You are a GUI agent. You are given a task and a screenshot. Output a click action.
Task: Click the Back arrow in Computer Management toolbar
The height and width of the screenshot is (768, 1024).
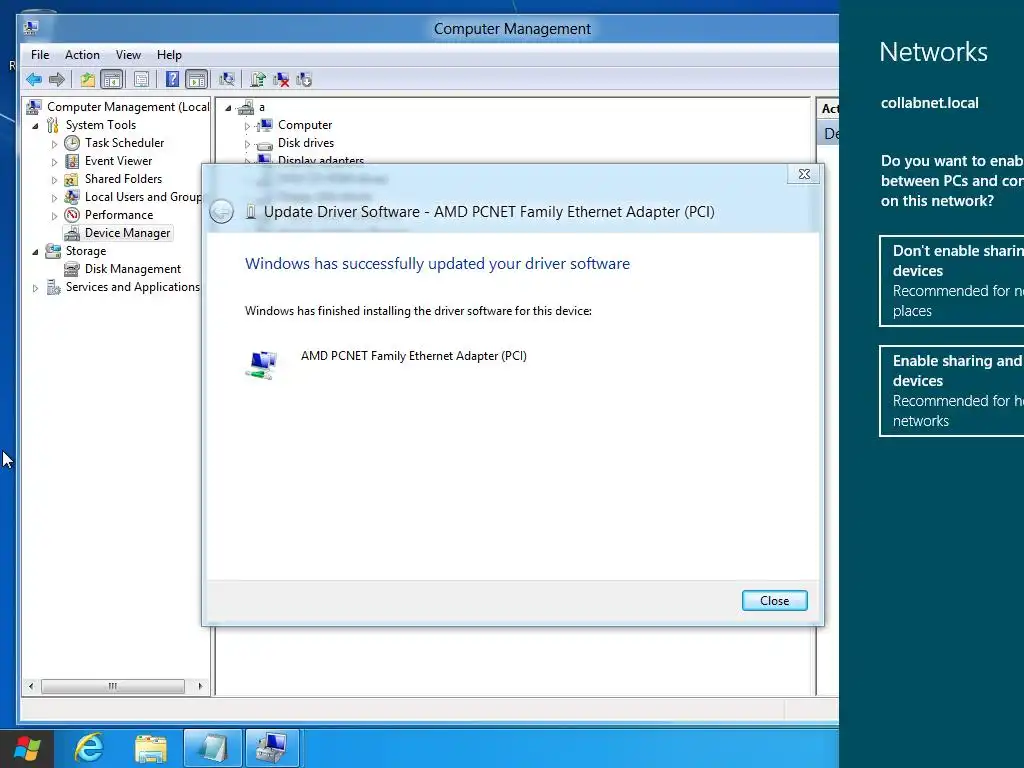click(34, 80)
